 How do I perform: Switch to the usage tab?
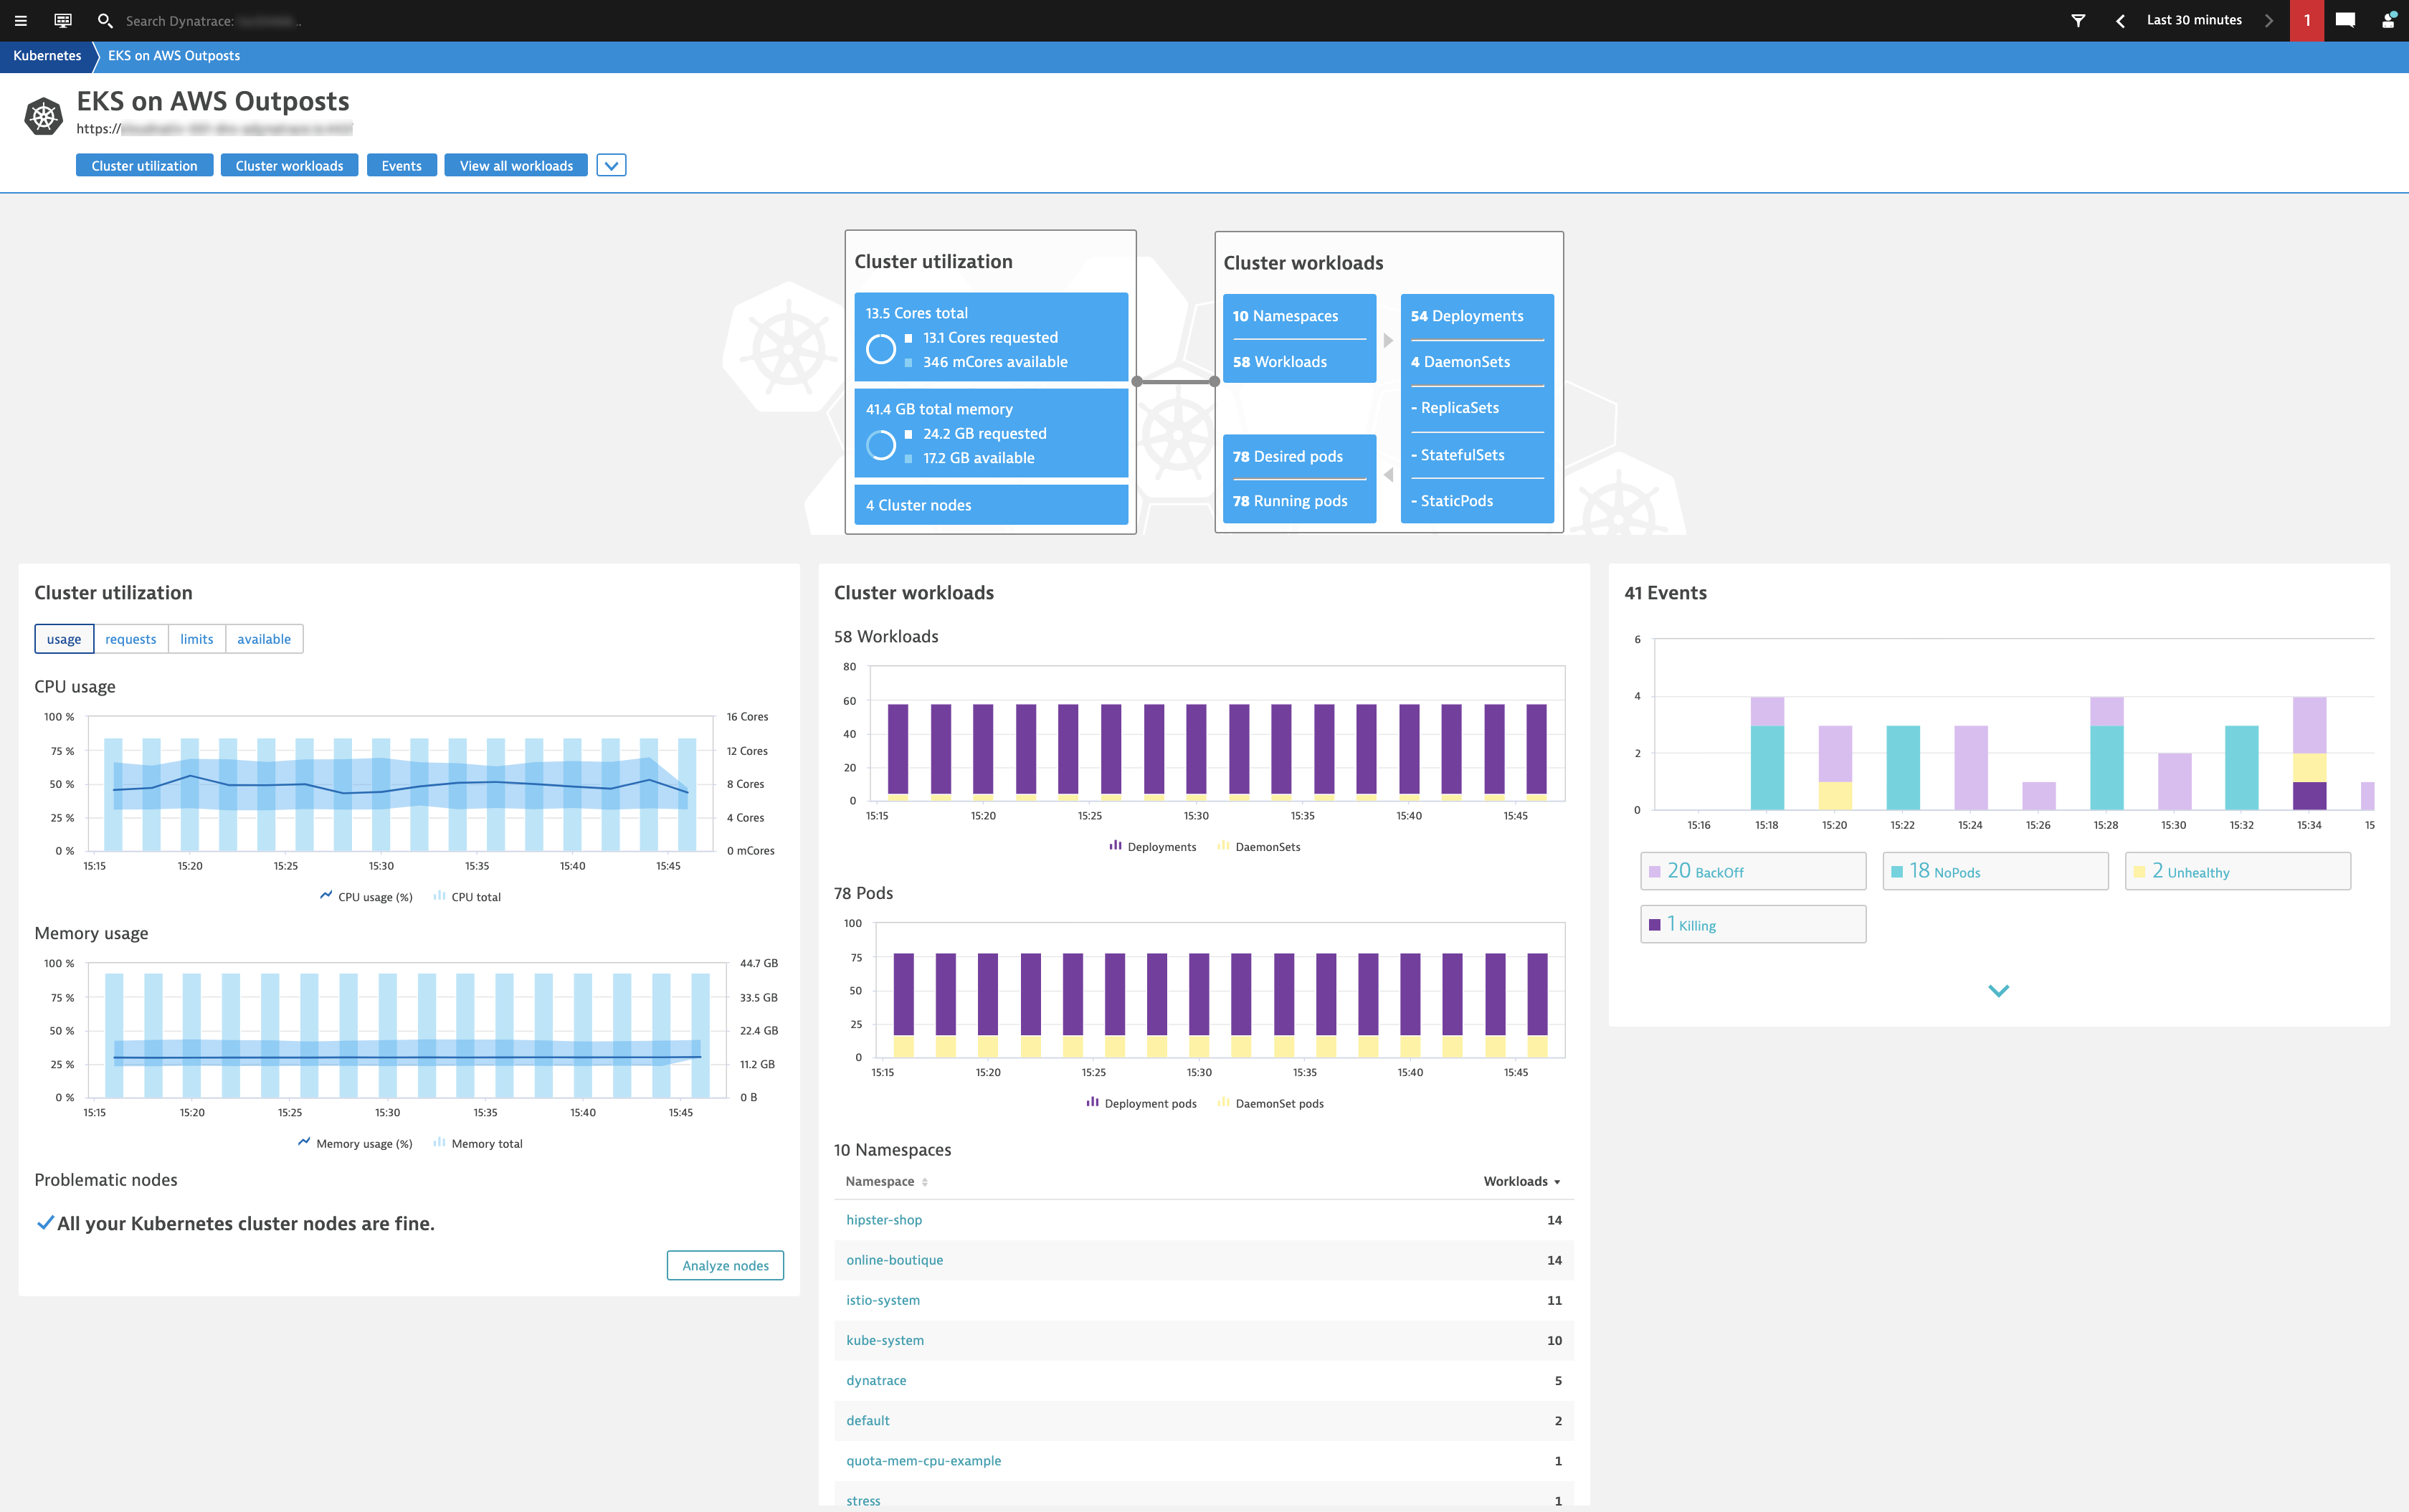tap(64, 639)
